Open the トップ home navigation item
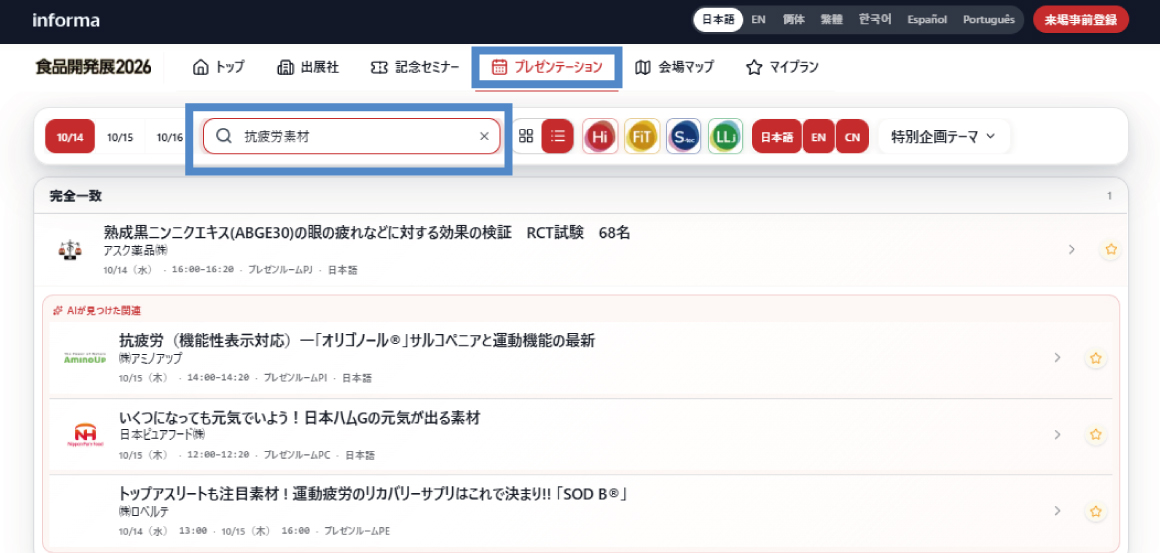1160x553 pixels. [218, 67]
